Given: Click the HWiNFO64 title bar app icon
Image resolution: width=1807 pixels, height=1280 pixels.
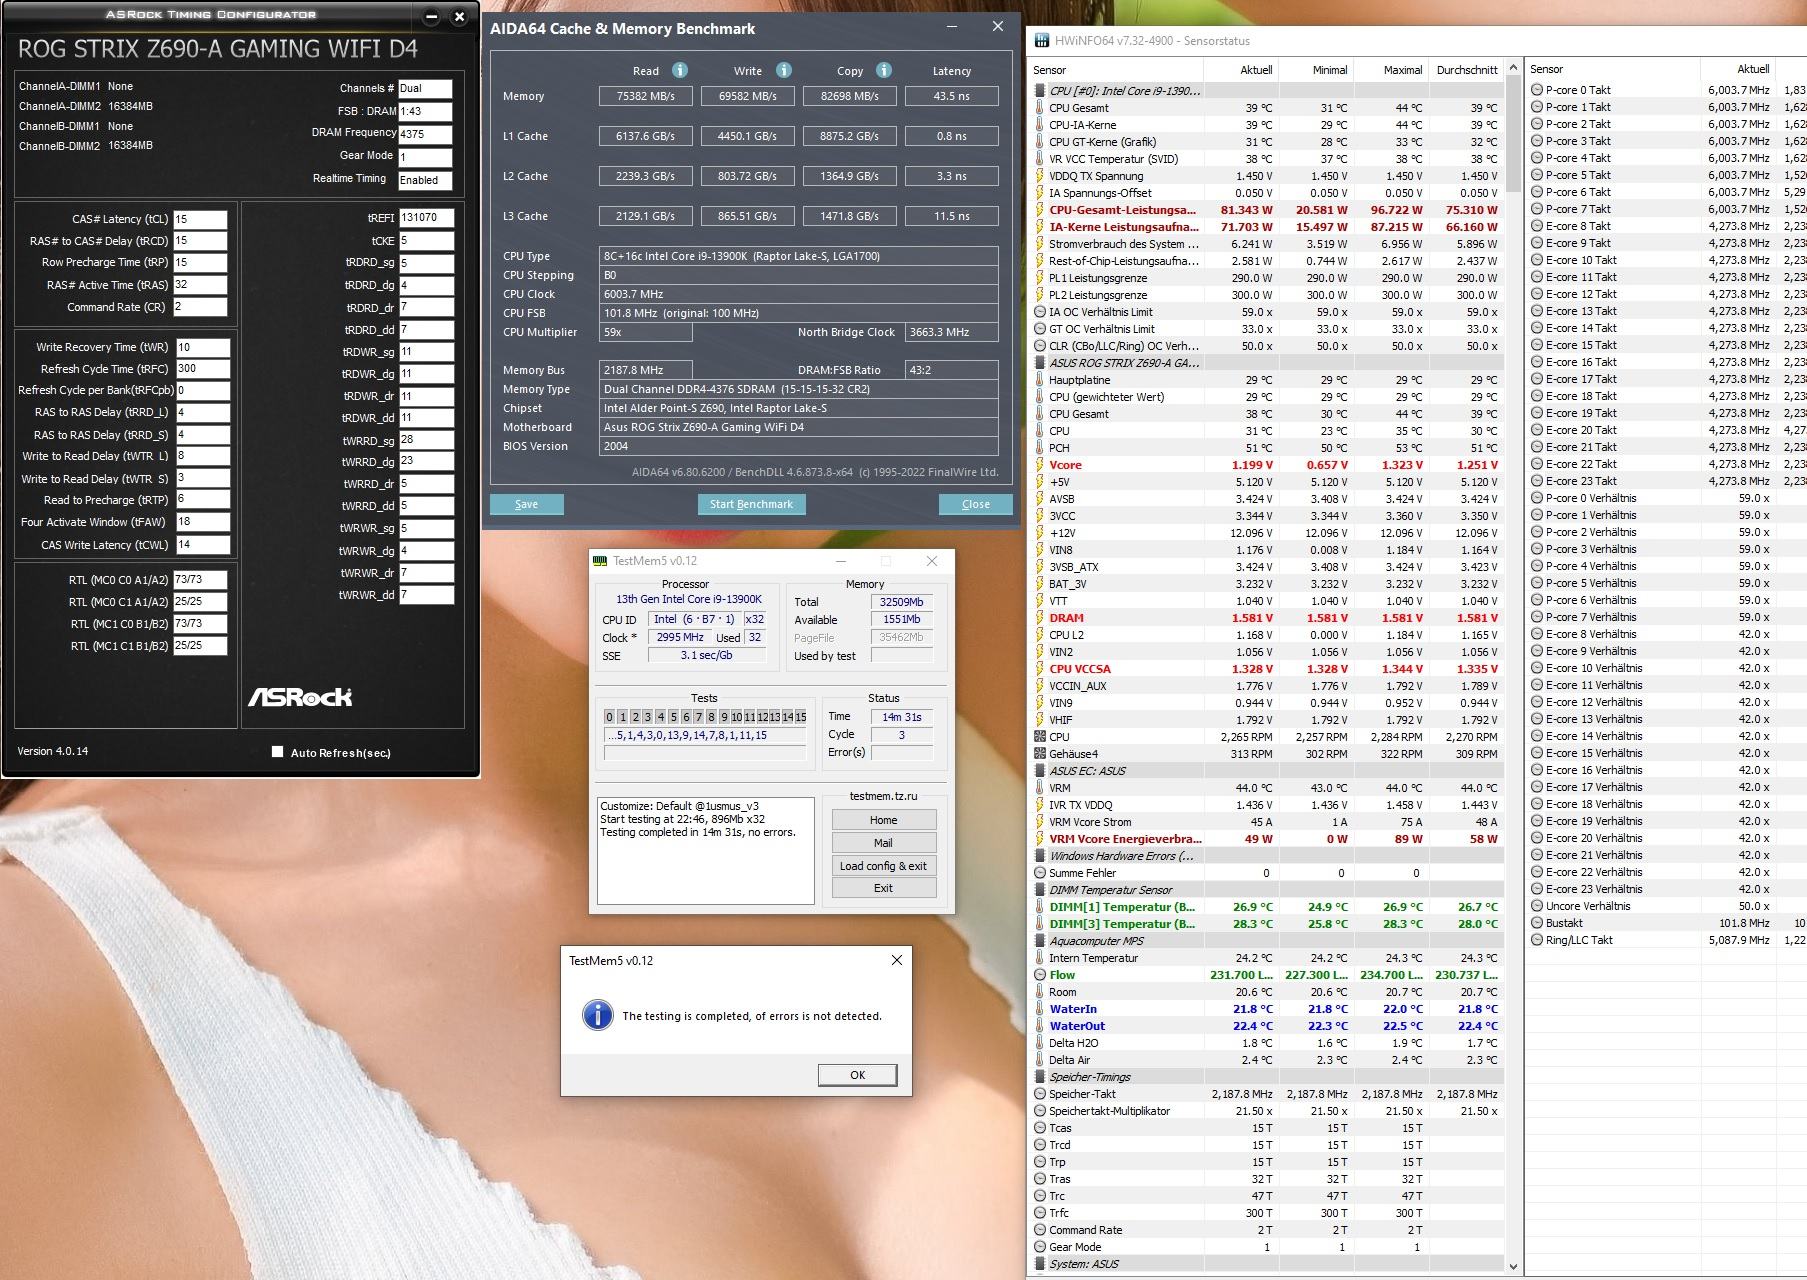Looking at the screenshot, I should [1042, 41].
